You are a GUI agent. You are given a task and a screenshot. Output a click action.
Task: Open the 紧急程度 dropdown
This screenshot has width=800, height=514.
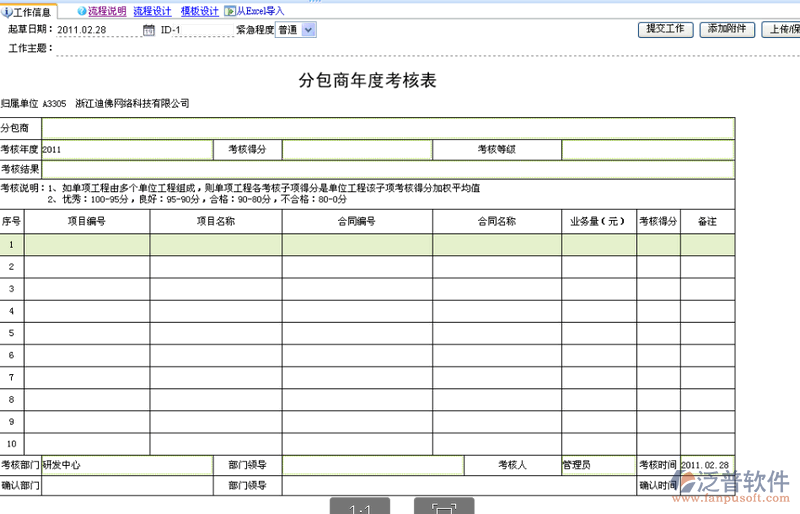click(307, 30)
